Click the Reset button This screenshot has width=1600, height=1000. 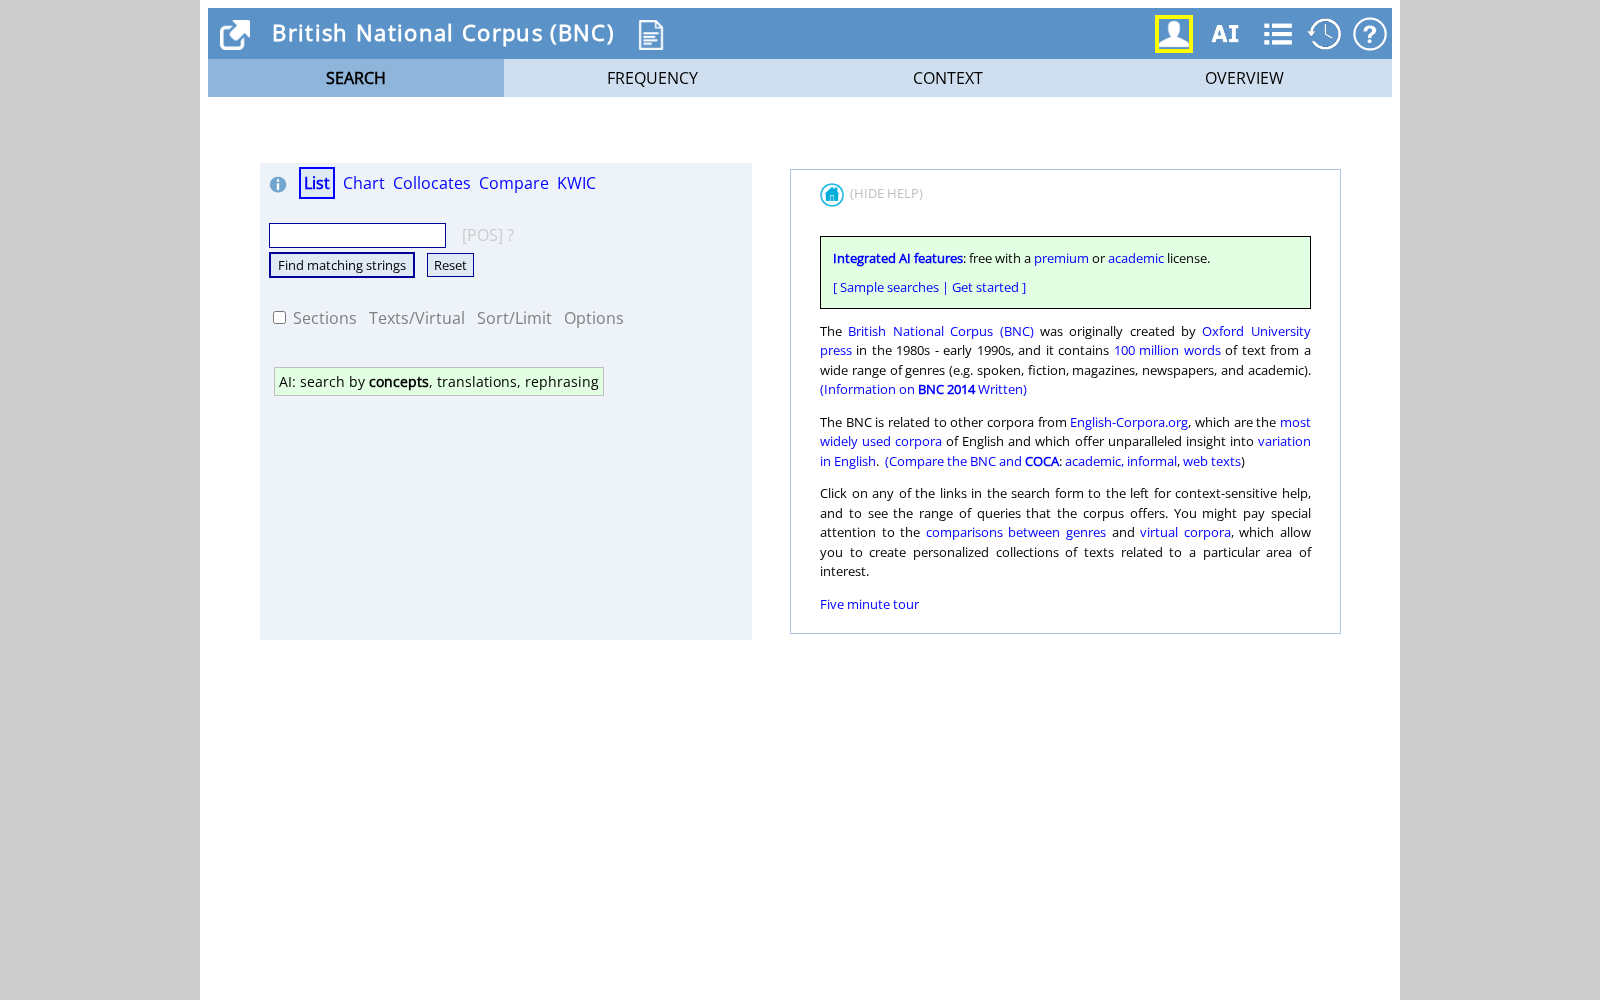coord(450,265)
